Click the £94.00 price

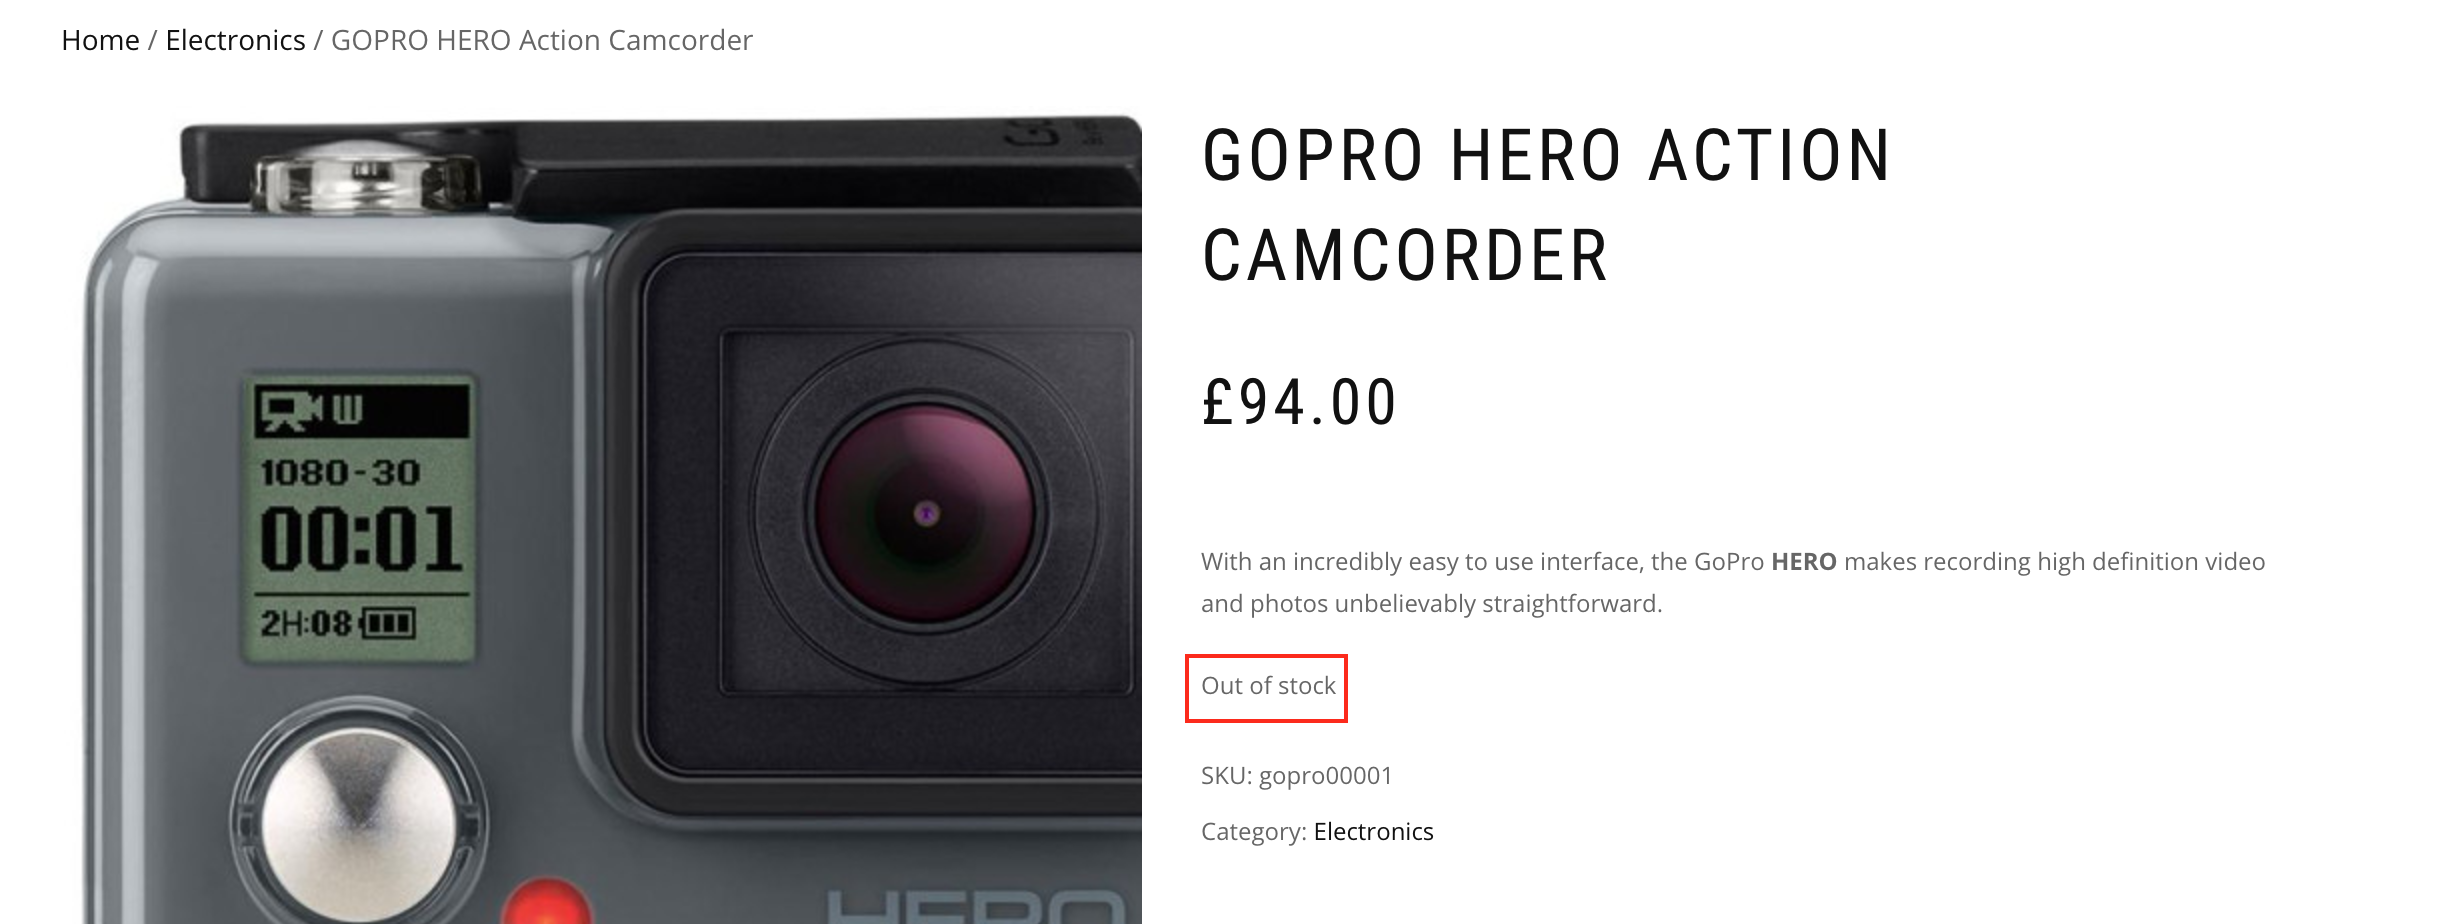point(1298,402)
